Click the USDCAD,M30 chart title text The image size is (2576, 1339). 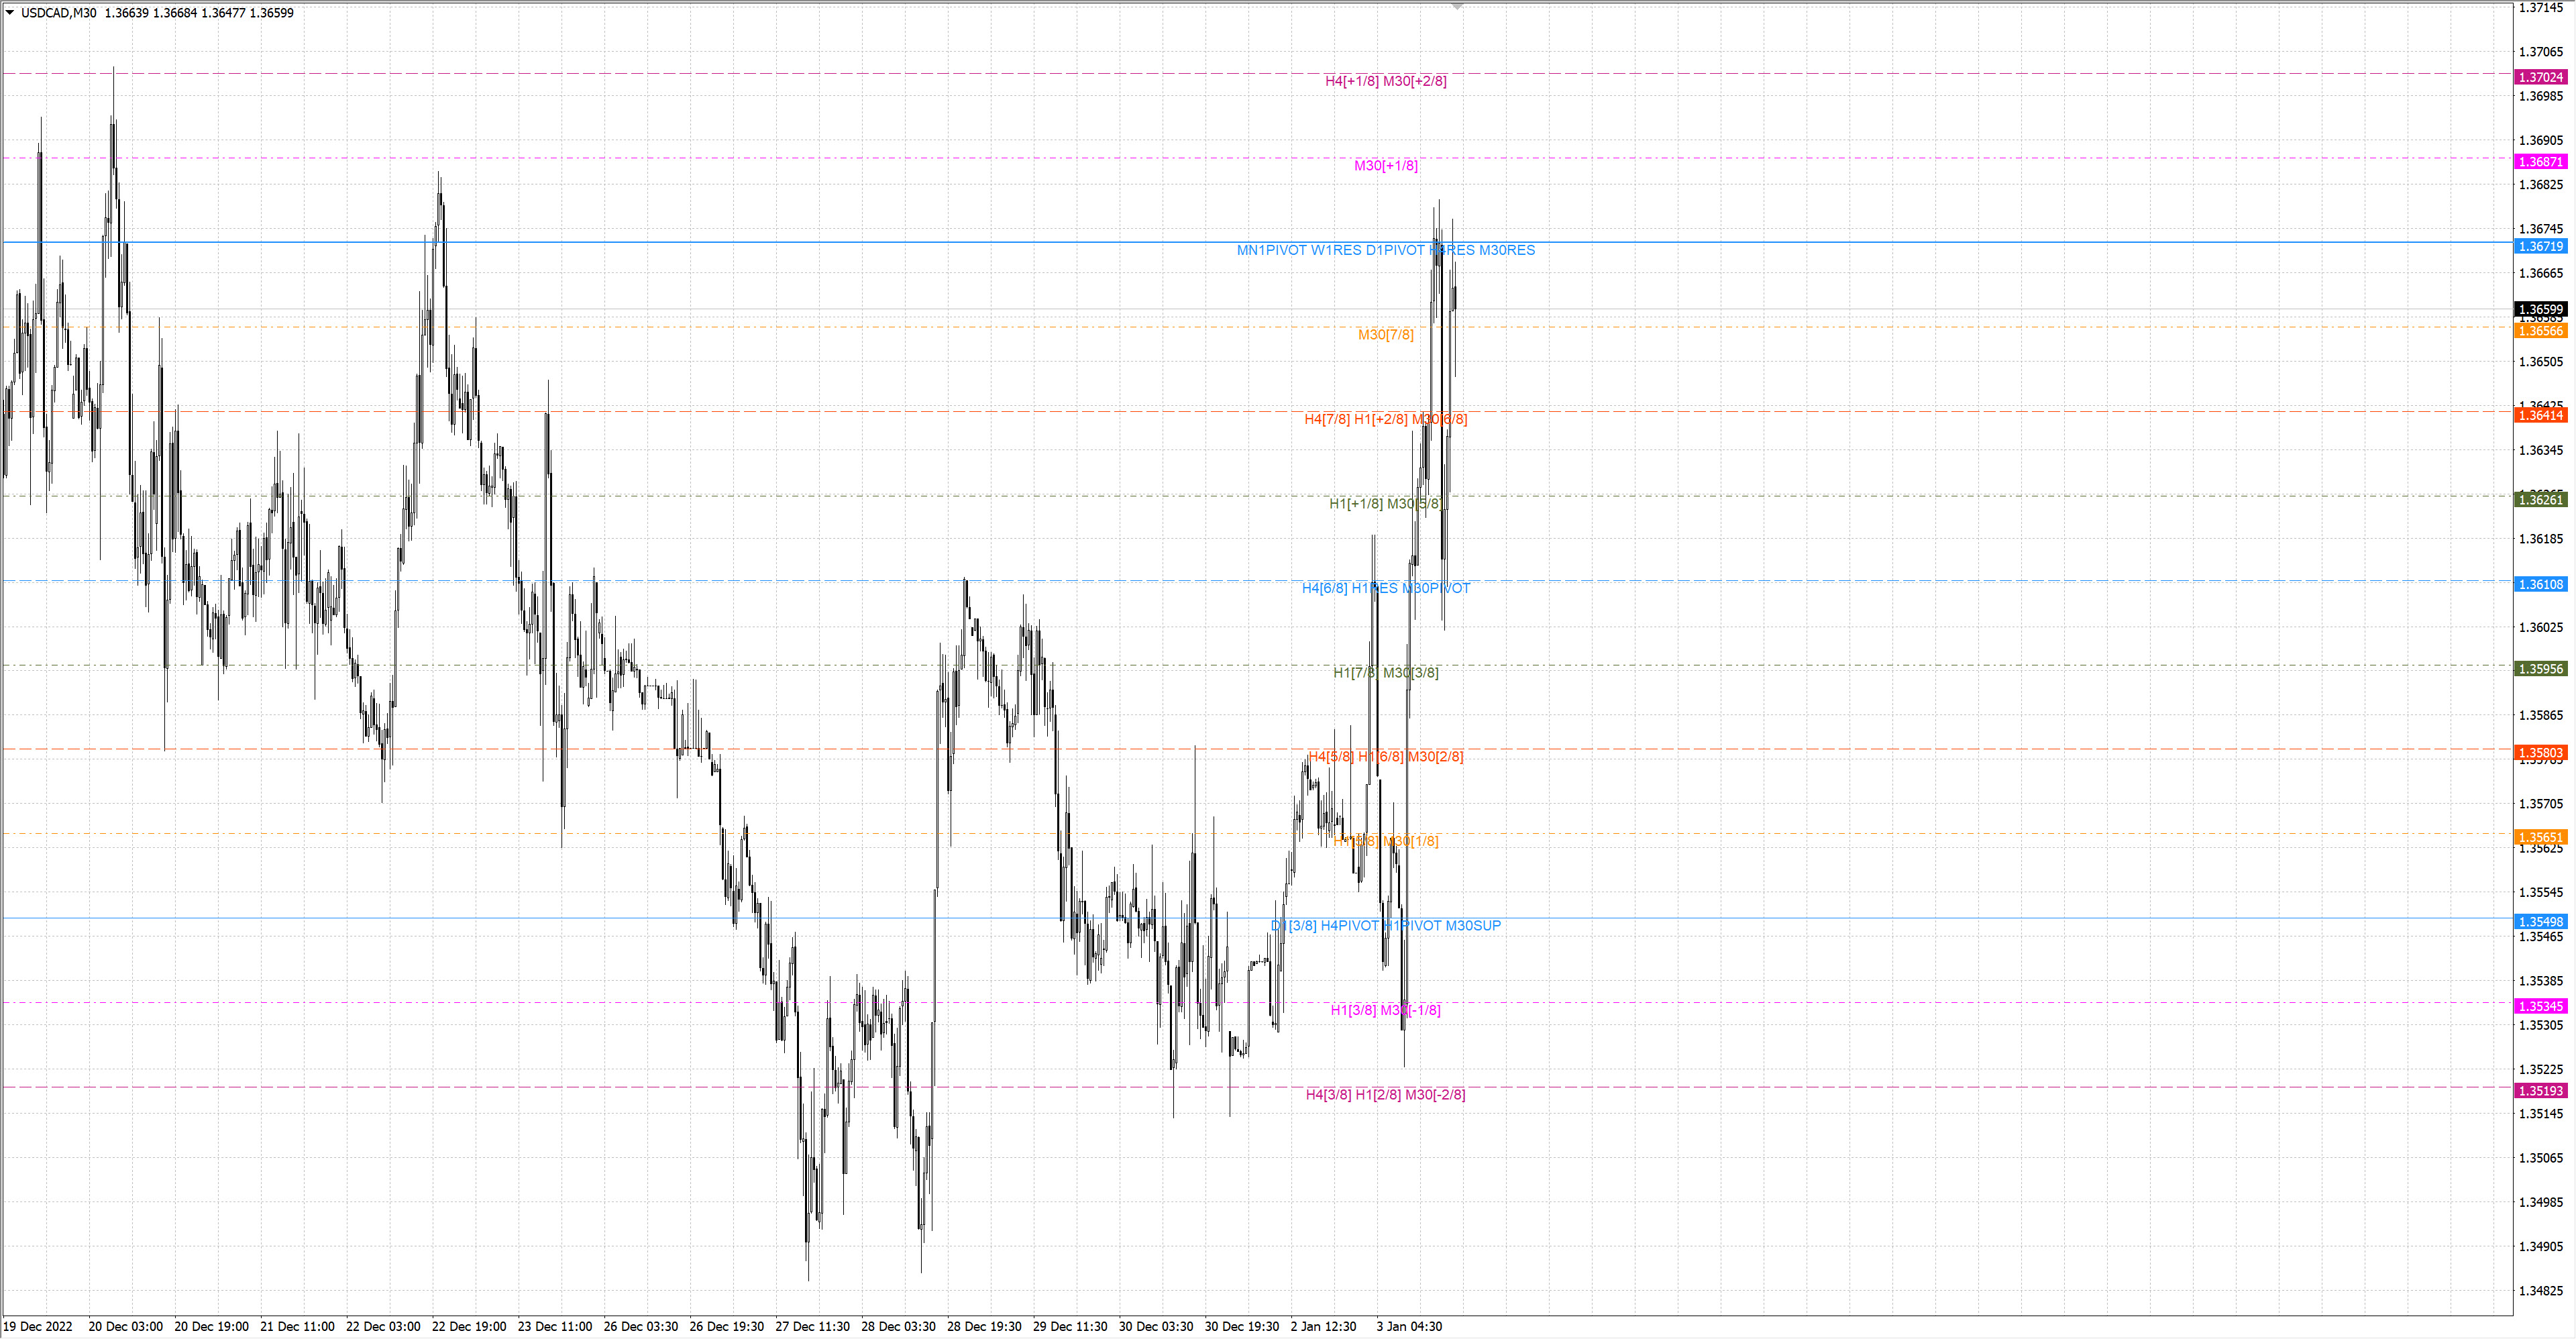(x=59, y=13)
